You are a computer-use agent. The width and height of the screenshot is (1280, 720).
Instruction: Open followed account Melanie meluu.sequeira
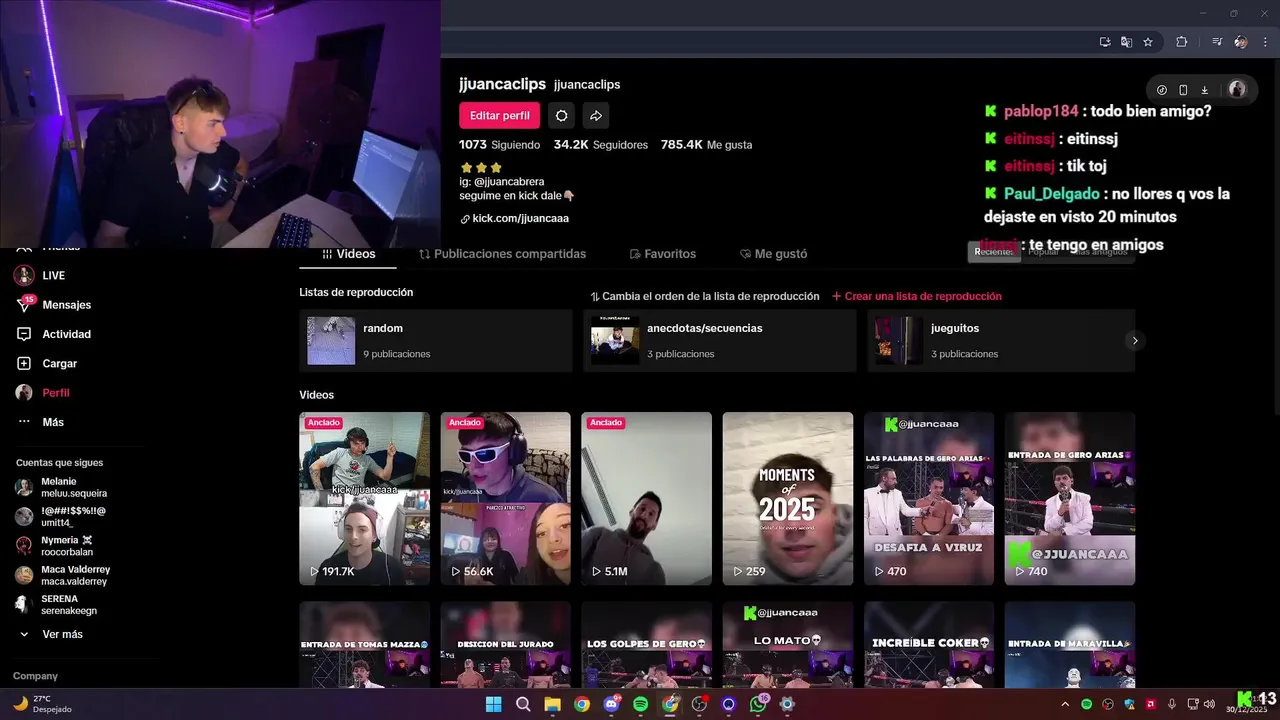(x=62, y=487)
